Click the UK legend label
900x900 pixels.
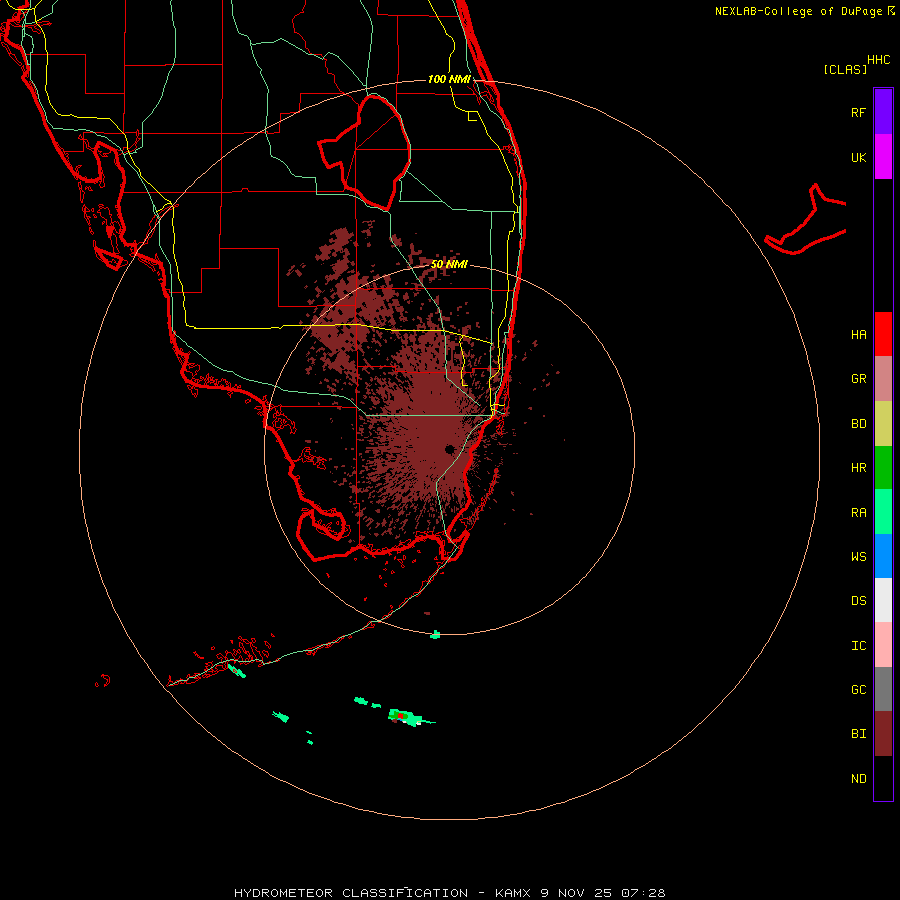coord(858,157)
